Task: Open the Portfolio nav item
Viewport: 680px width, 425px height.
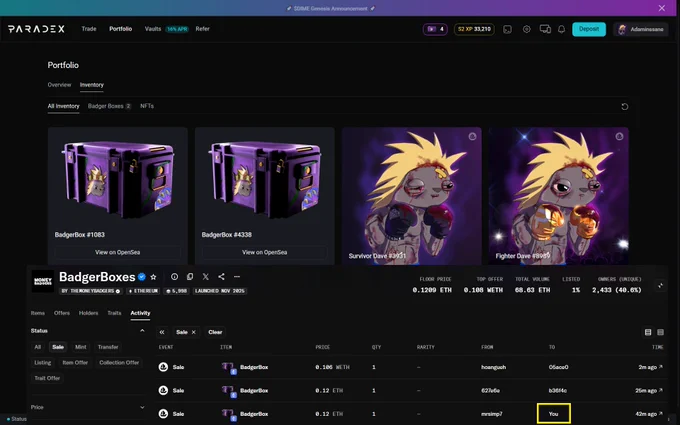Action: click(x=121, y=29)
